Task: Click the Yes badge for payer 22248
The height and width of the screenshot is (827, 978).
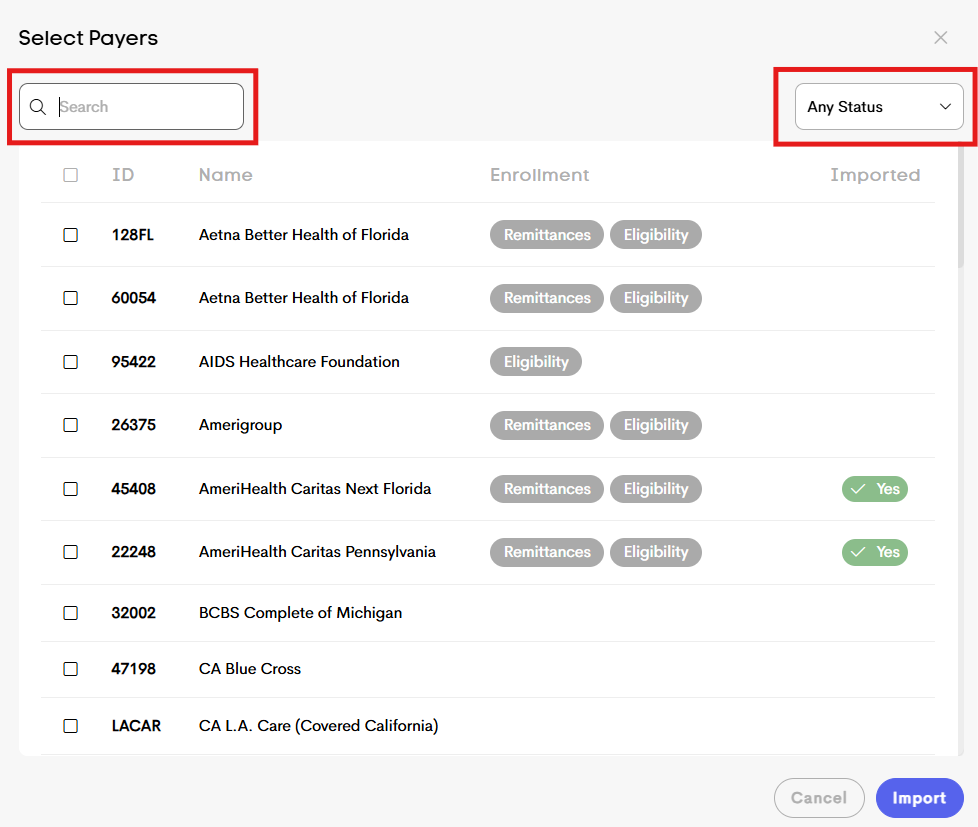Action: tap(875, 552)
